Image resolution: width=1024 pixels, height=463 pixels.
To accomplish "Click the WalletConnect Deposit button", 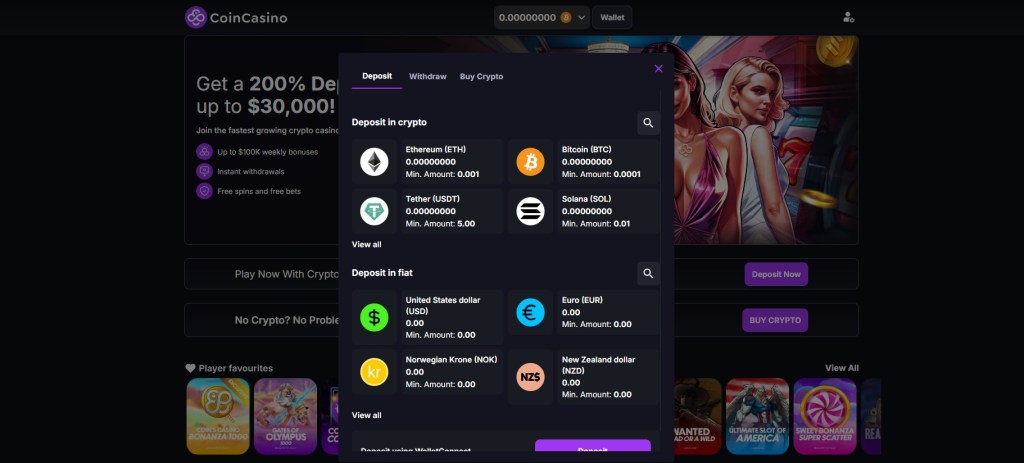I will click(592, 447).
